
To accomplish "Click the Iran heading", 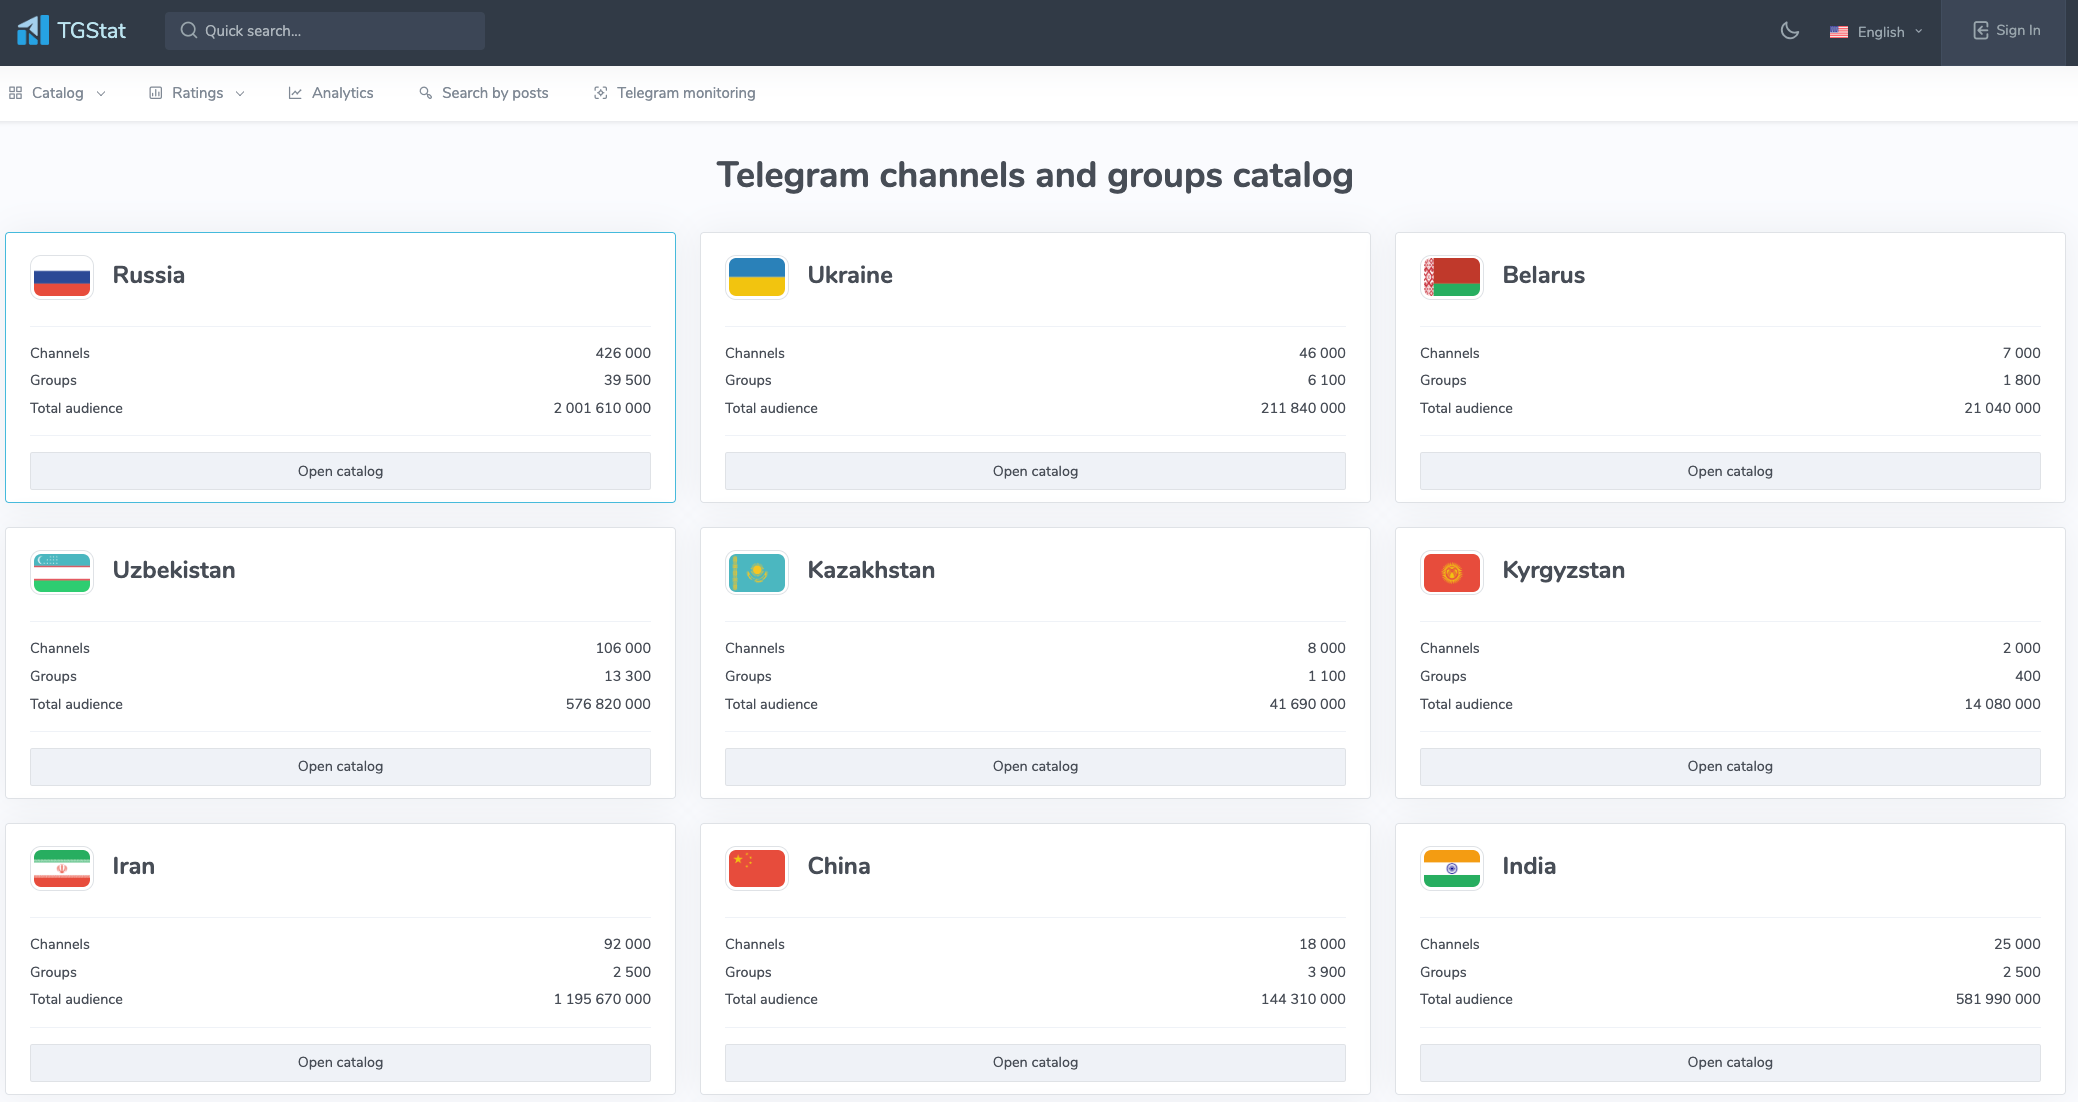I will 133,866.
